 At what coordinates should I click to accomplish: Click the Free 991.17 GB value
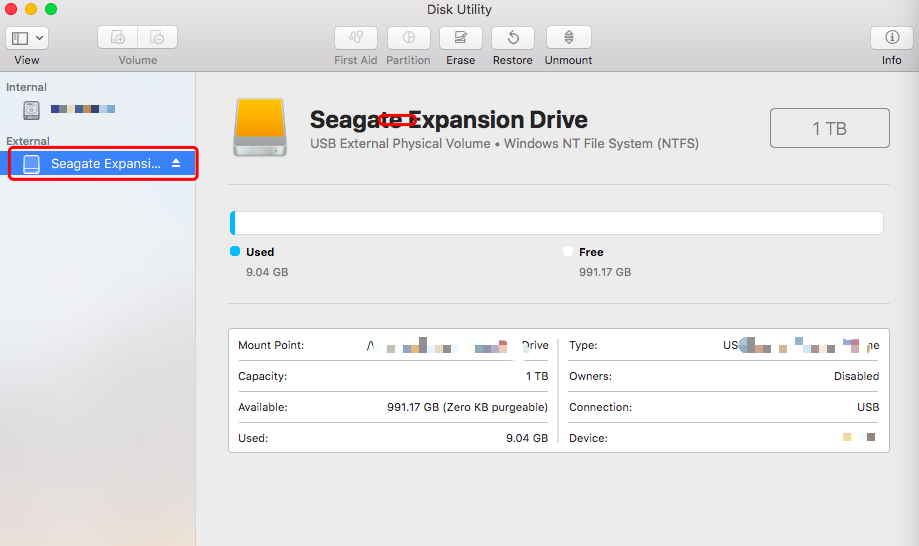point(605,272)
